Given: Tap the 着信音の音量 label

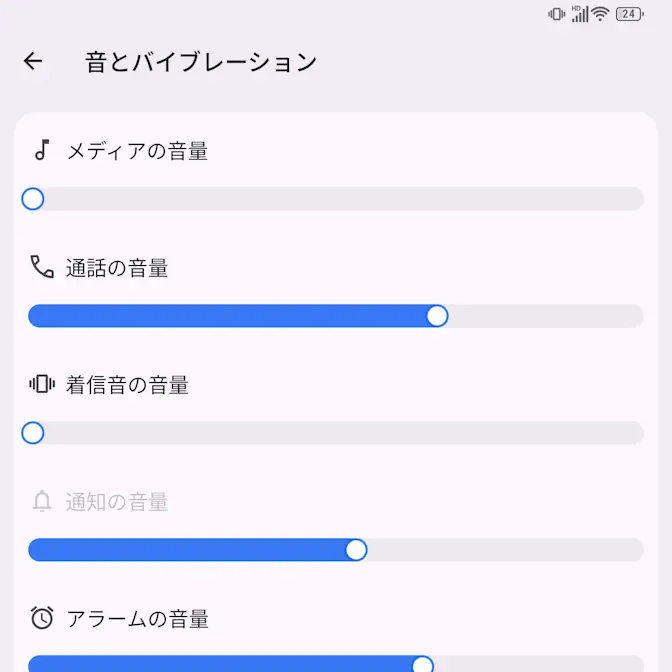Looking at the screenshot, I should [127, 385].
